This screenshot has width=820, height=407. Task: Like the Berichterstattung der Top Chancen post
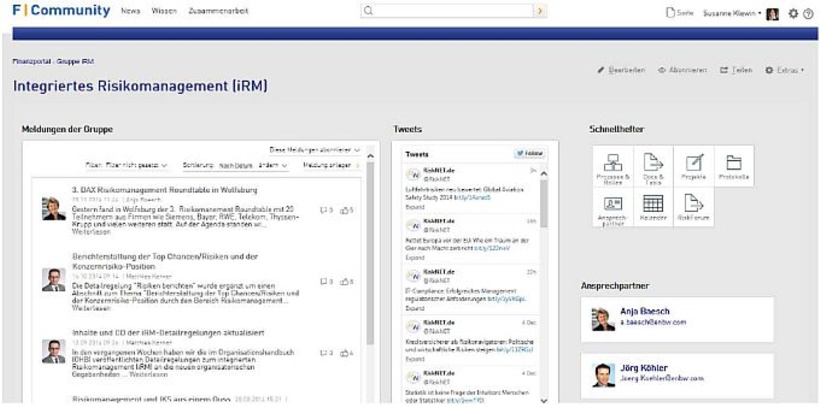pos(346,281)
